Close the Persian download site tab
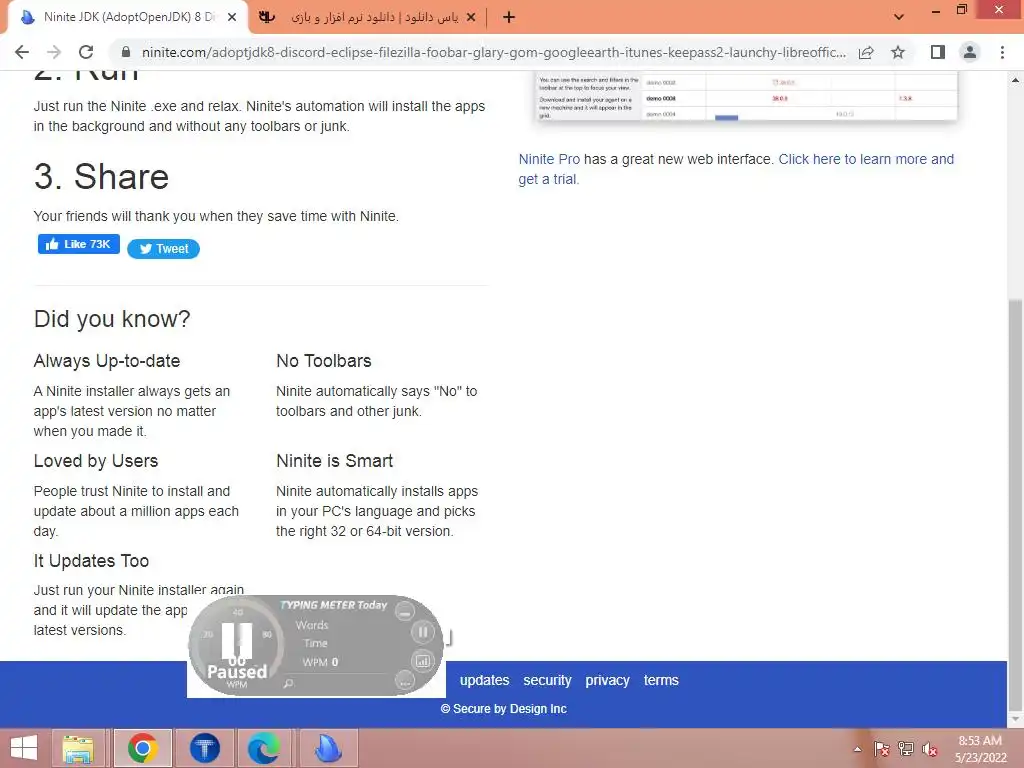1024x768 pixels. click(471, 18)
